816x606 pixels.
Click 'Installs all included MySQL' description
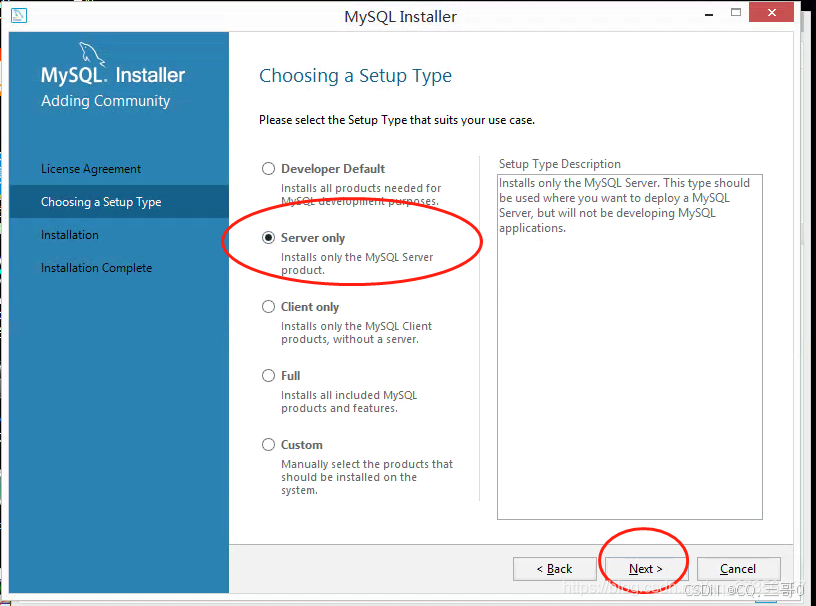click(349, 401)
